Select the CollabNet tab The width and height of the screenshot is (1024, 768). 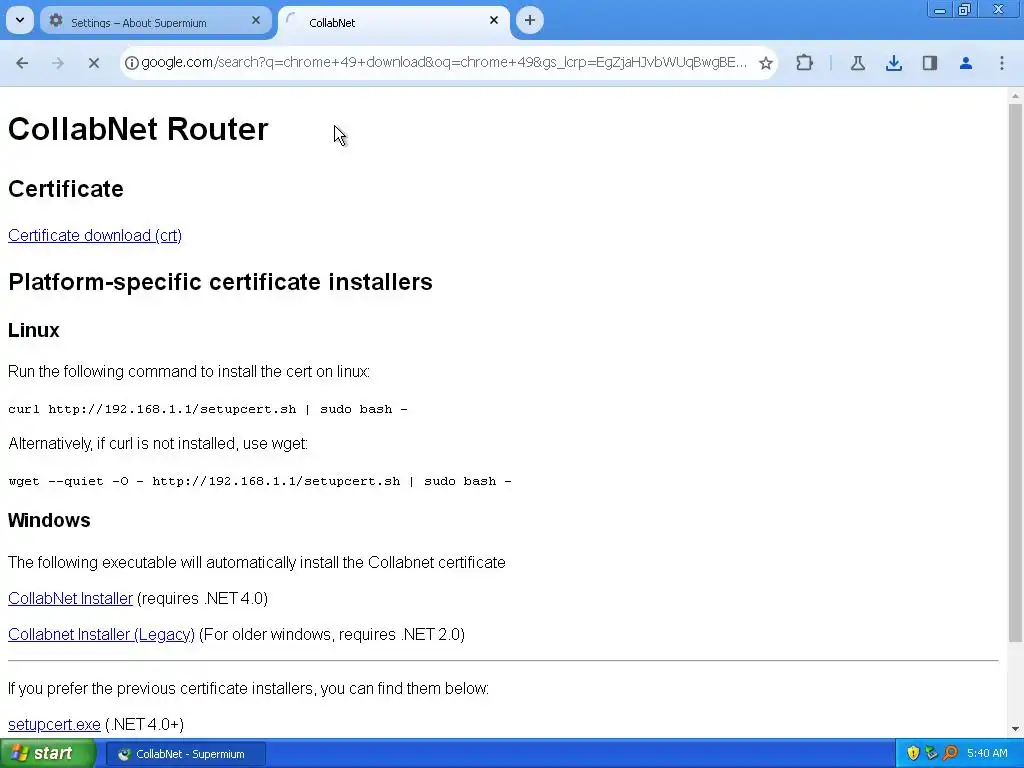click(394, 22)
